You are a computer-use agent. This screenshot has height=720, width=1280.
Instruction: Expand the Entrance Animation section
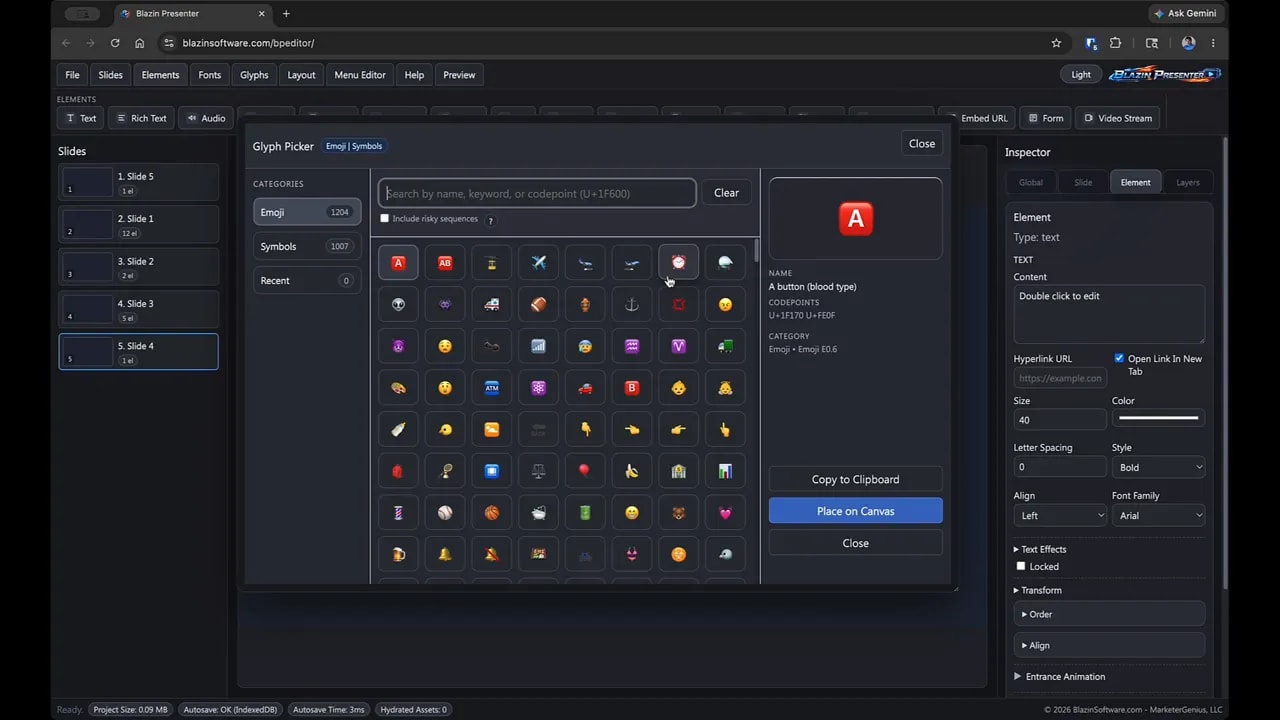pyautogui.click(x=1059, y=677)
